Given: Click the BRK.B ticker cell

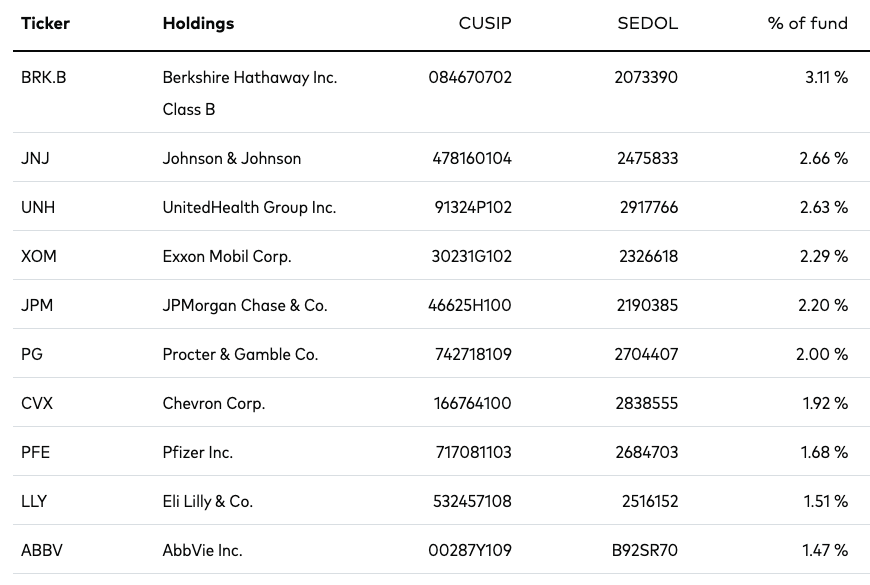Looking at the screenshot, I should click(43, 77).
